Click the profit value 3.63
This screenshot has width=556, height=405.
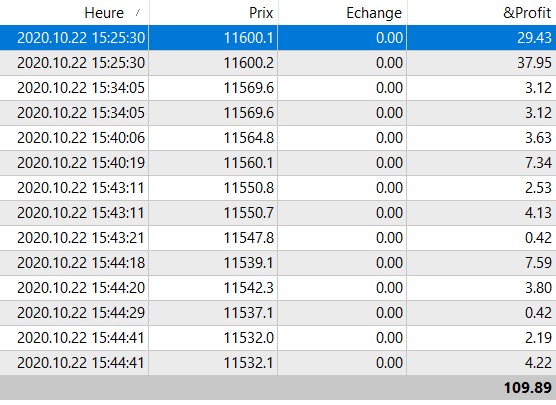point(538,138)
